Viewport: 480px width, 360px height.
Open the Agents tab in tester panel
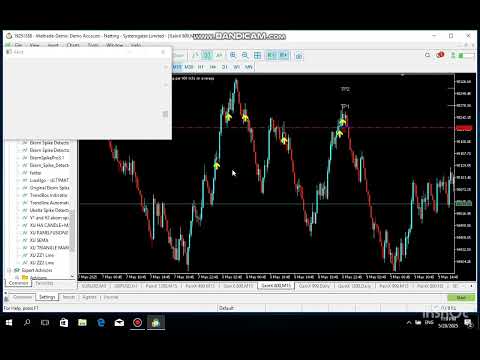click(89, 297)
